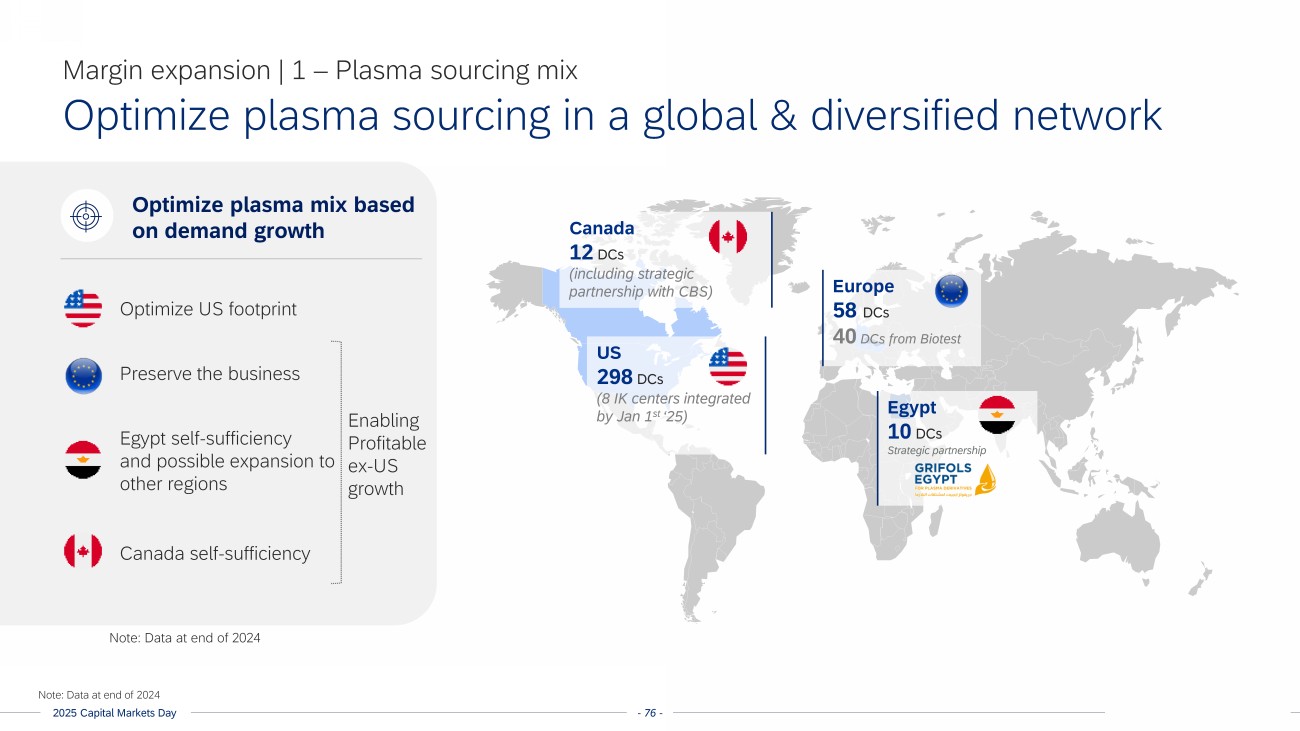Click the text 'Preserve the business'
Image resolution: width=1300 pixels, height=731 pixels.
pyautogui.click(x=210, y=374)
